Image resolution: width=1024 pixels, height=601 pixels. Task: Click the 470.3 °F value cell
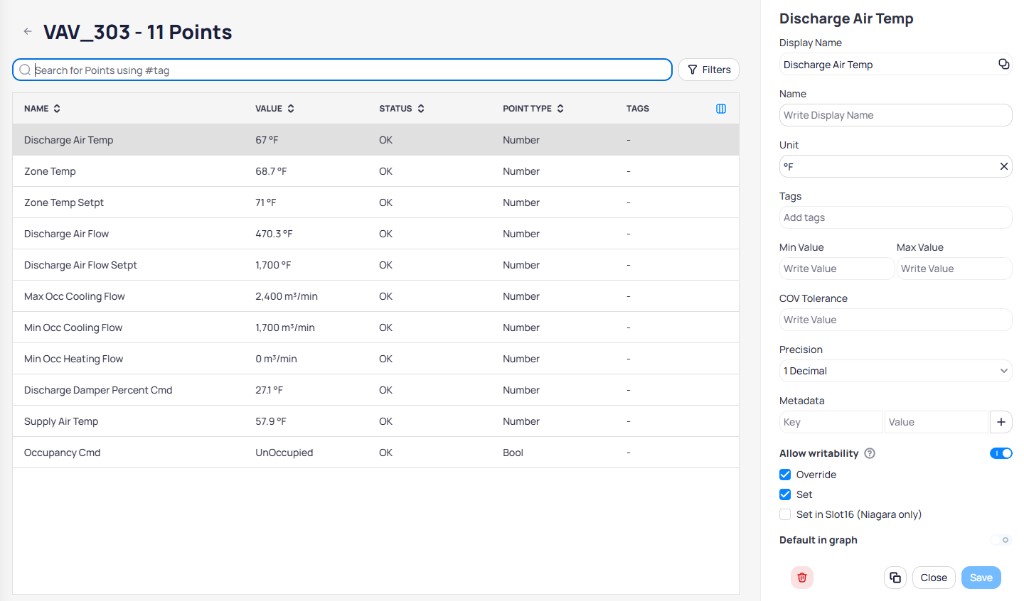(274, 234)
